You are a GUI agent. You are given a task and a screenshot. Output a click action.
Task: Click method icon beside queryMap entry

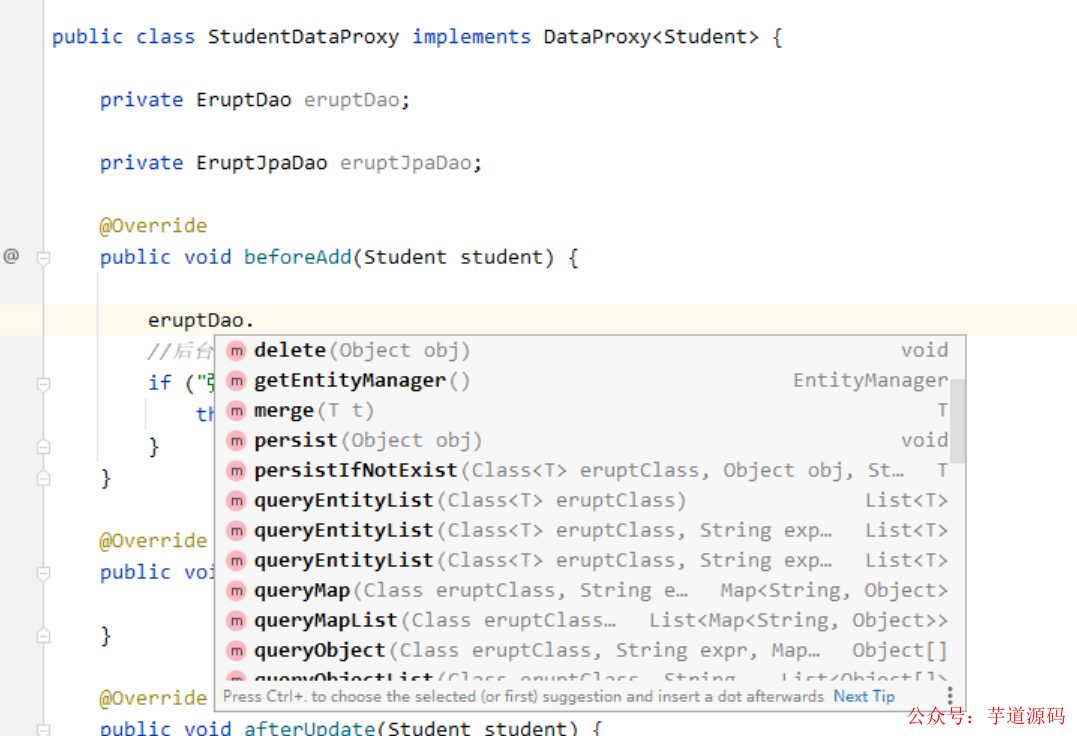[x=236, y=591]
